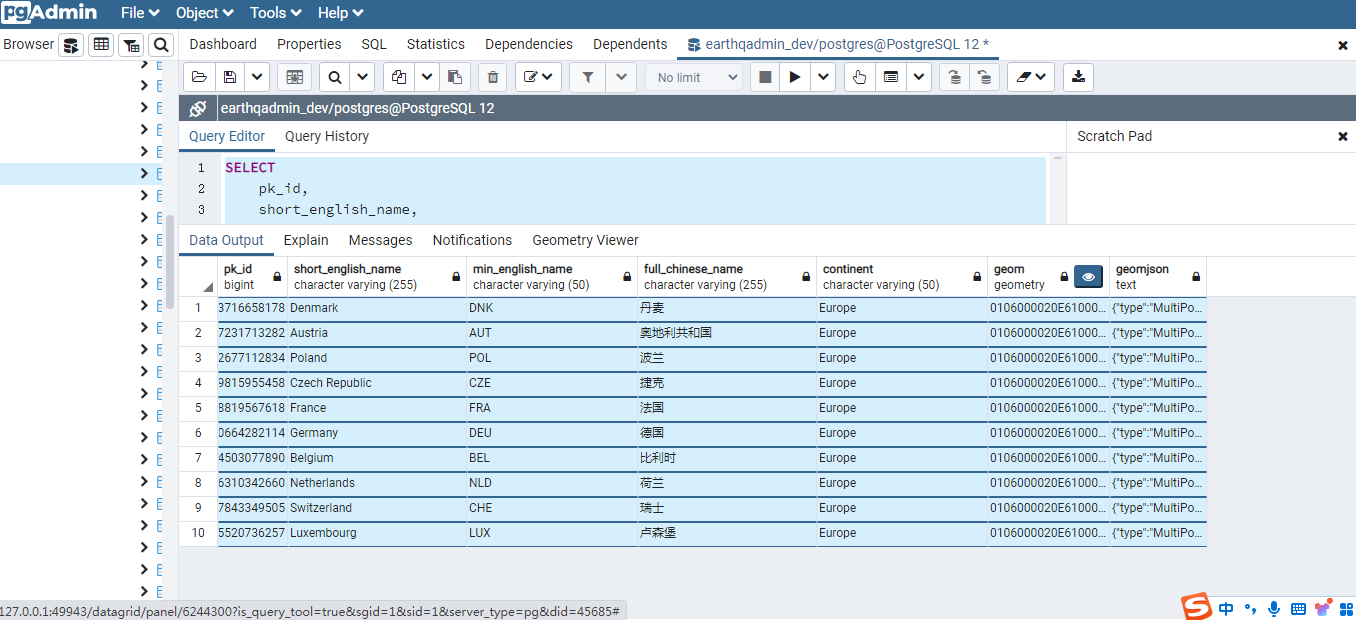Save the query file
Screen dimensions: 1356x620
click(230, 77)
